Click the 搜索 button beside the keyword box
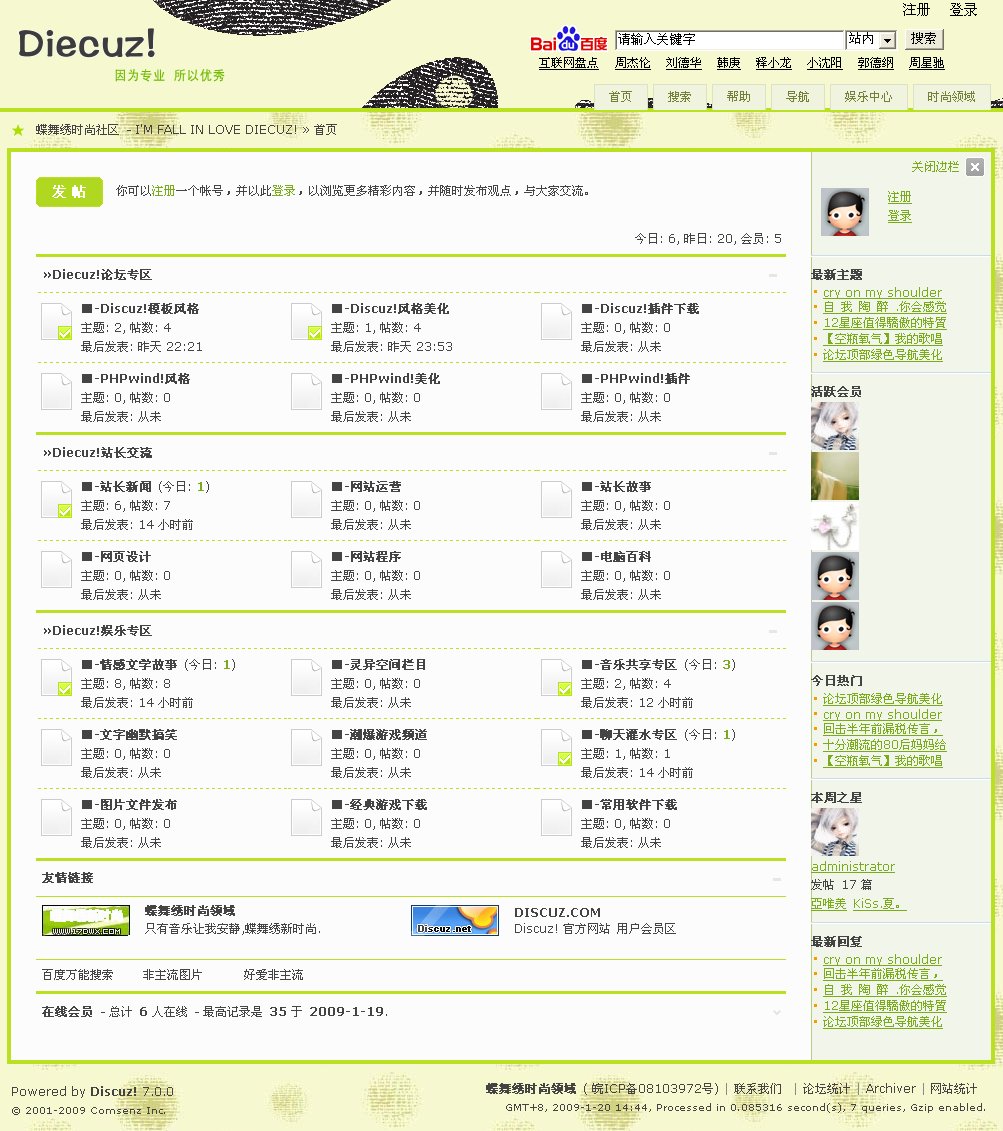This screenshot has height=1131, width=1003. pos(923,39)
